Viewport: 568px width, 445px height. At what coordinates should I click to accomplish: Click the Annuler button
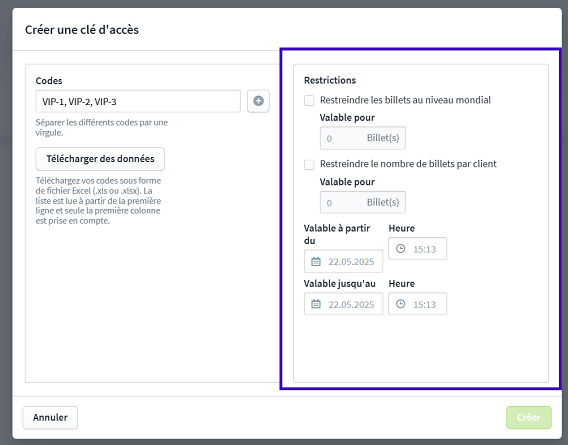[x=50, y=417]
